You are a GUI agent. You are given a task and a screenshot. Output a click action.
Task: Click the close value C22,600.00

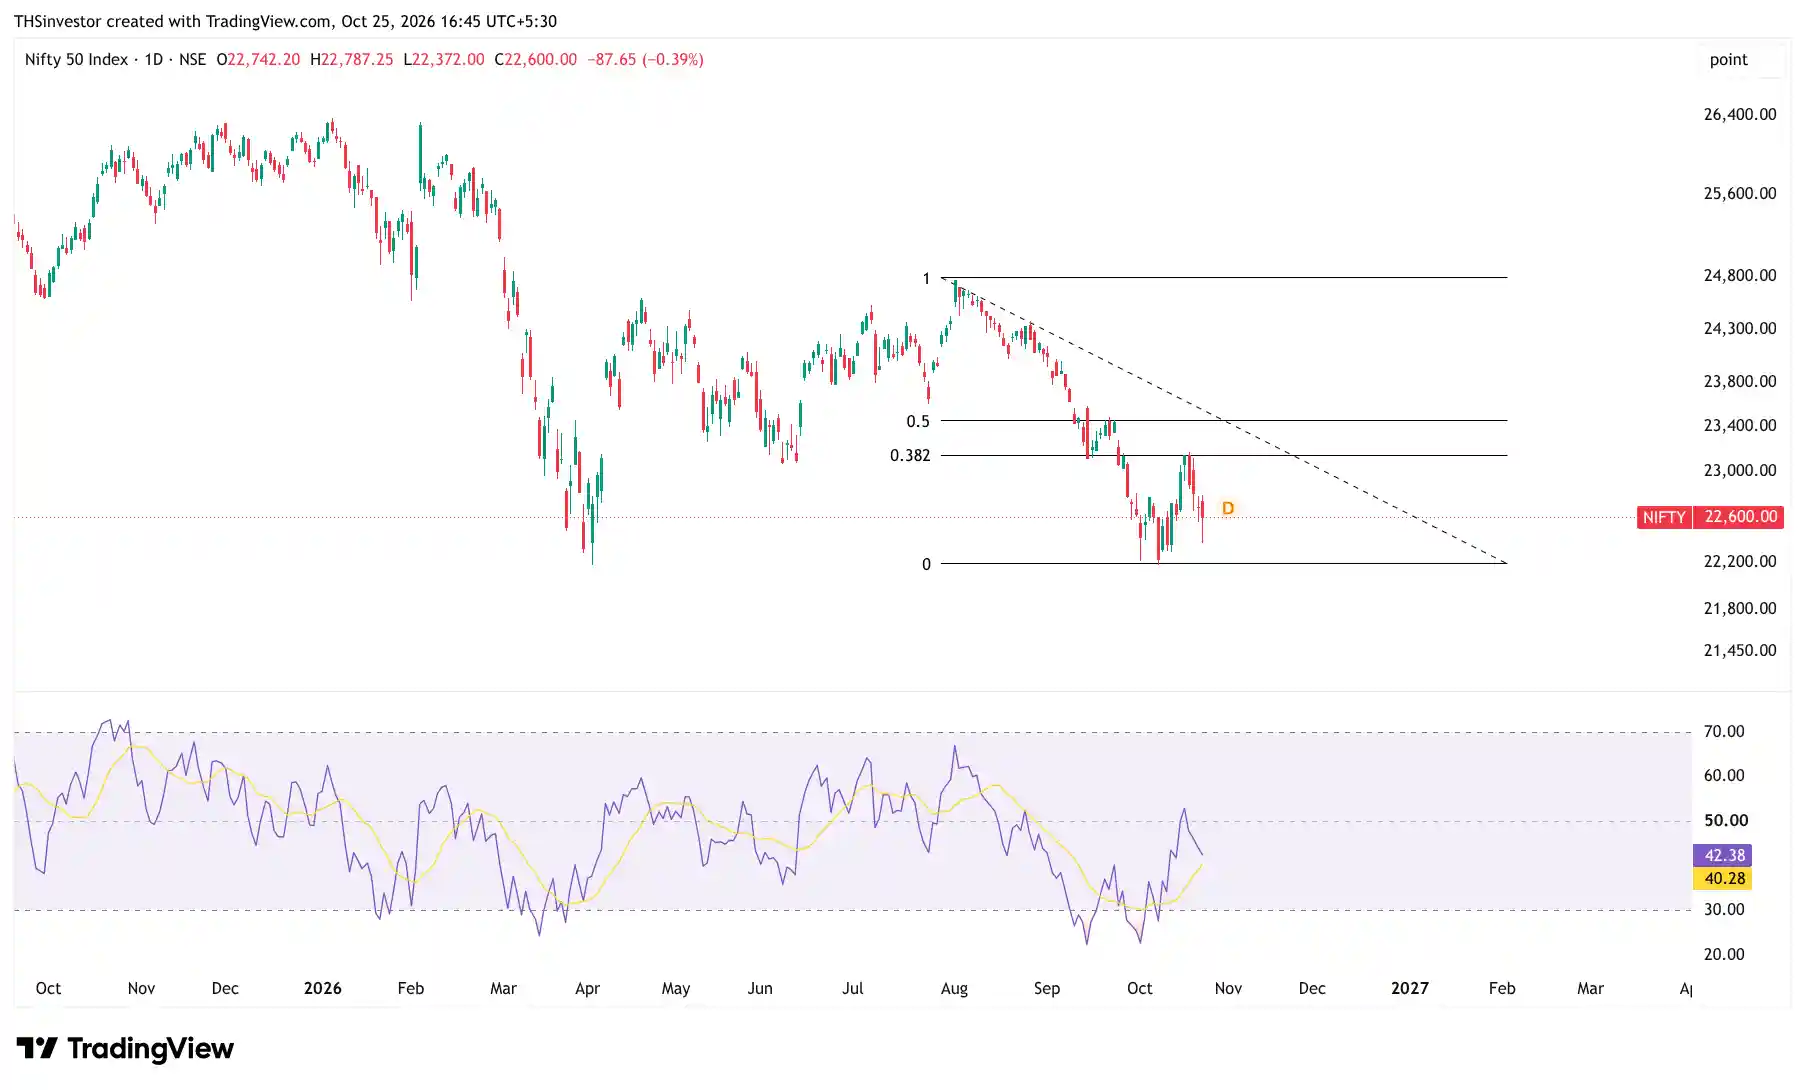[x=536, y=59]
